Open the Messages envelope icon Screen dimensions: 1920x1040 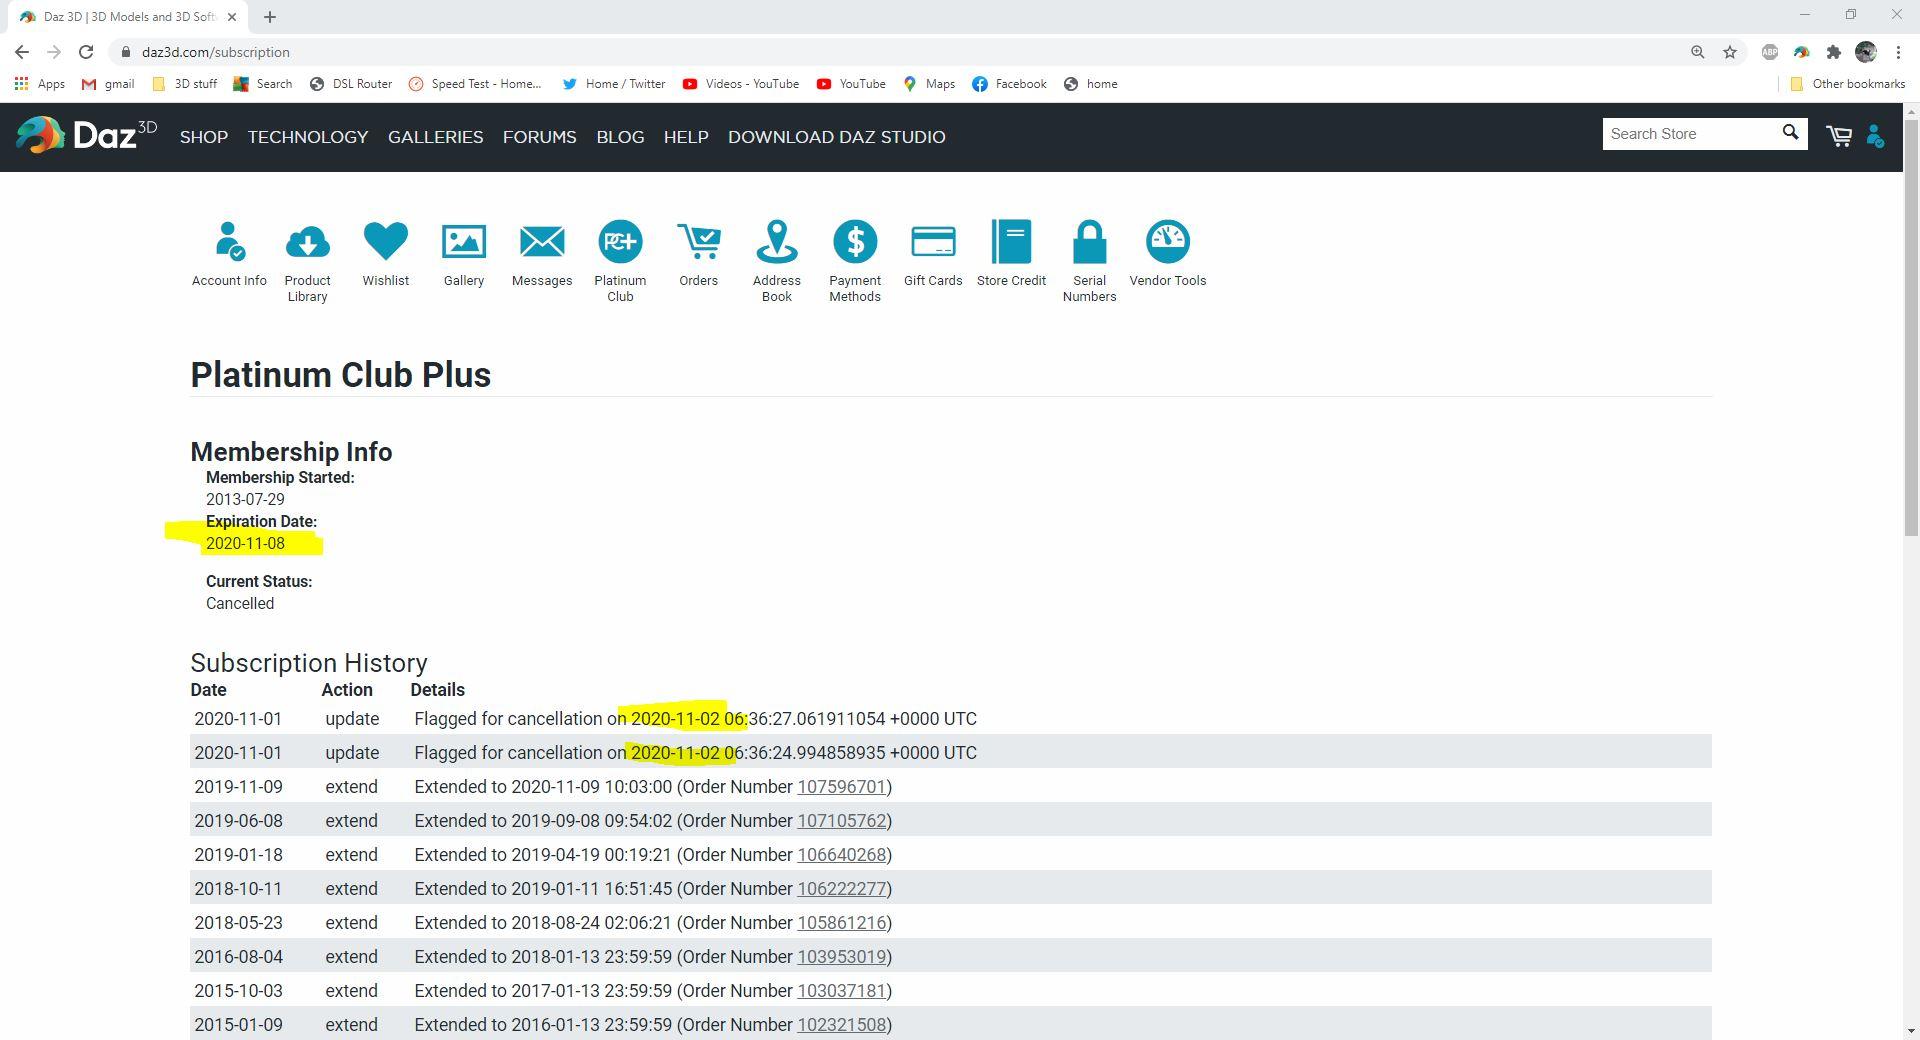[542, 241]
